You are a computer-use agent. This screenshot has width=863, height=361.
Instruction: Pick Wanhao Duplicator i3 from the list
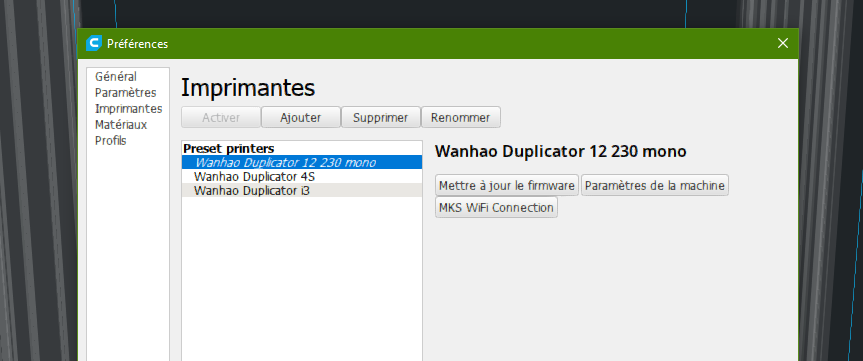tap(302, 190)
